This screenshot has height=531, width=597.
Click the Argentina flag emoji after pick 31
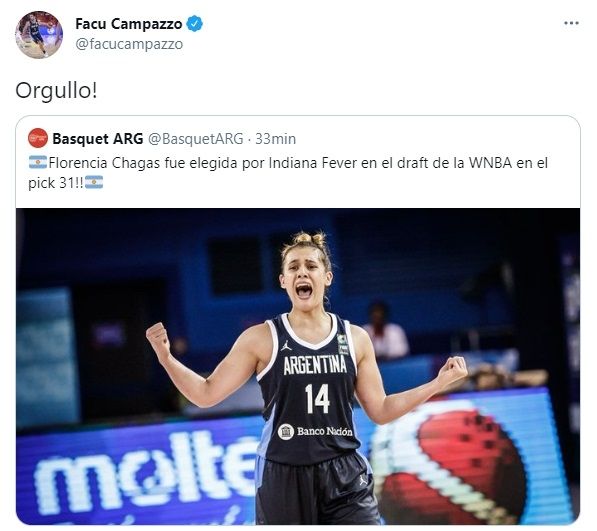coord(94,182)
